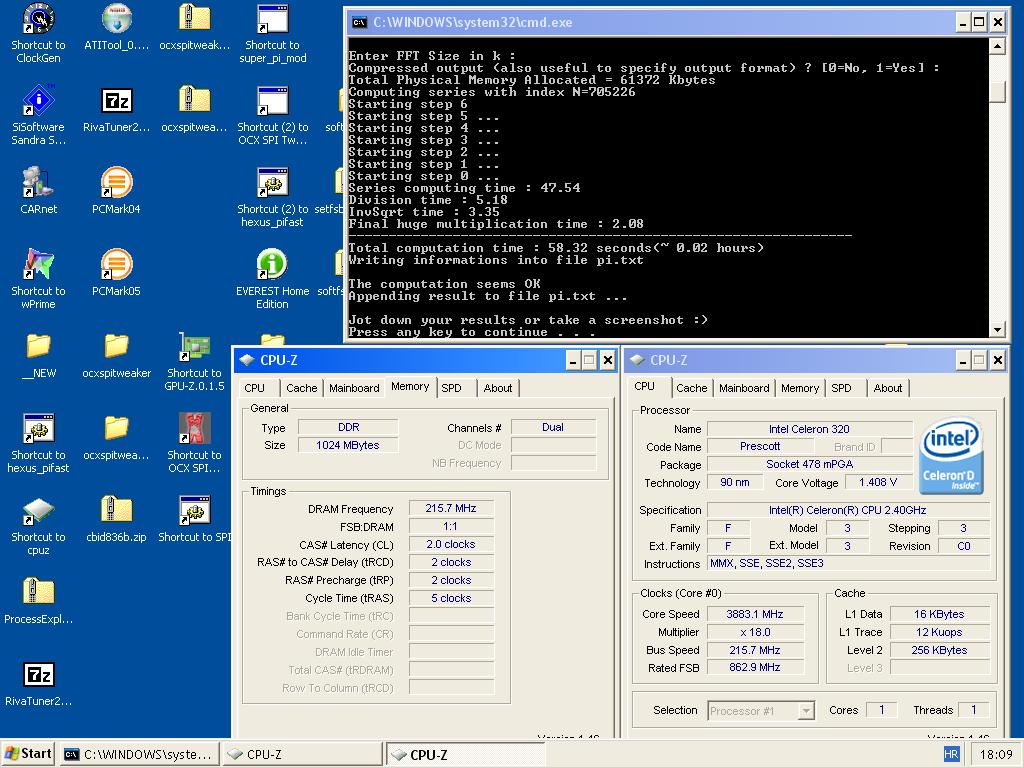Click the cmd window scrollbar down arrow
This screenshot has width=1024, height=768.
(x=997, y=330)
